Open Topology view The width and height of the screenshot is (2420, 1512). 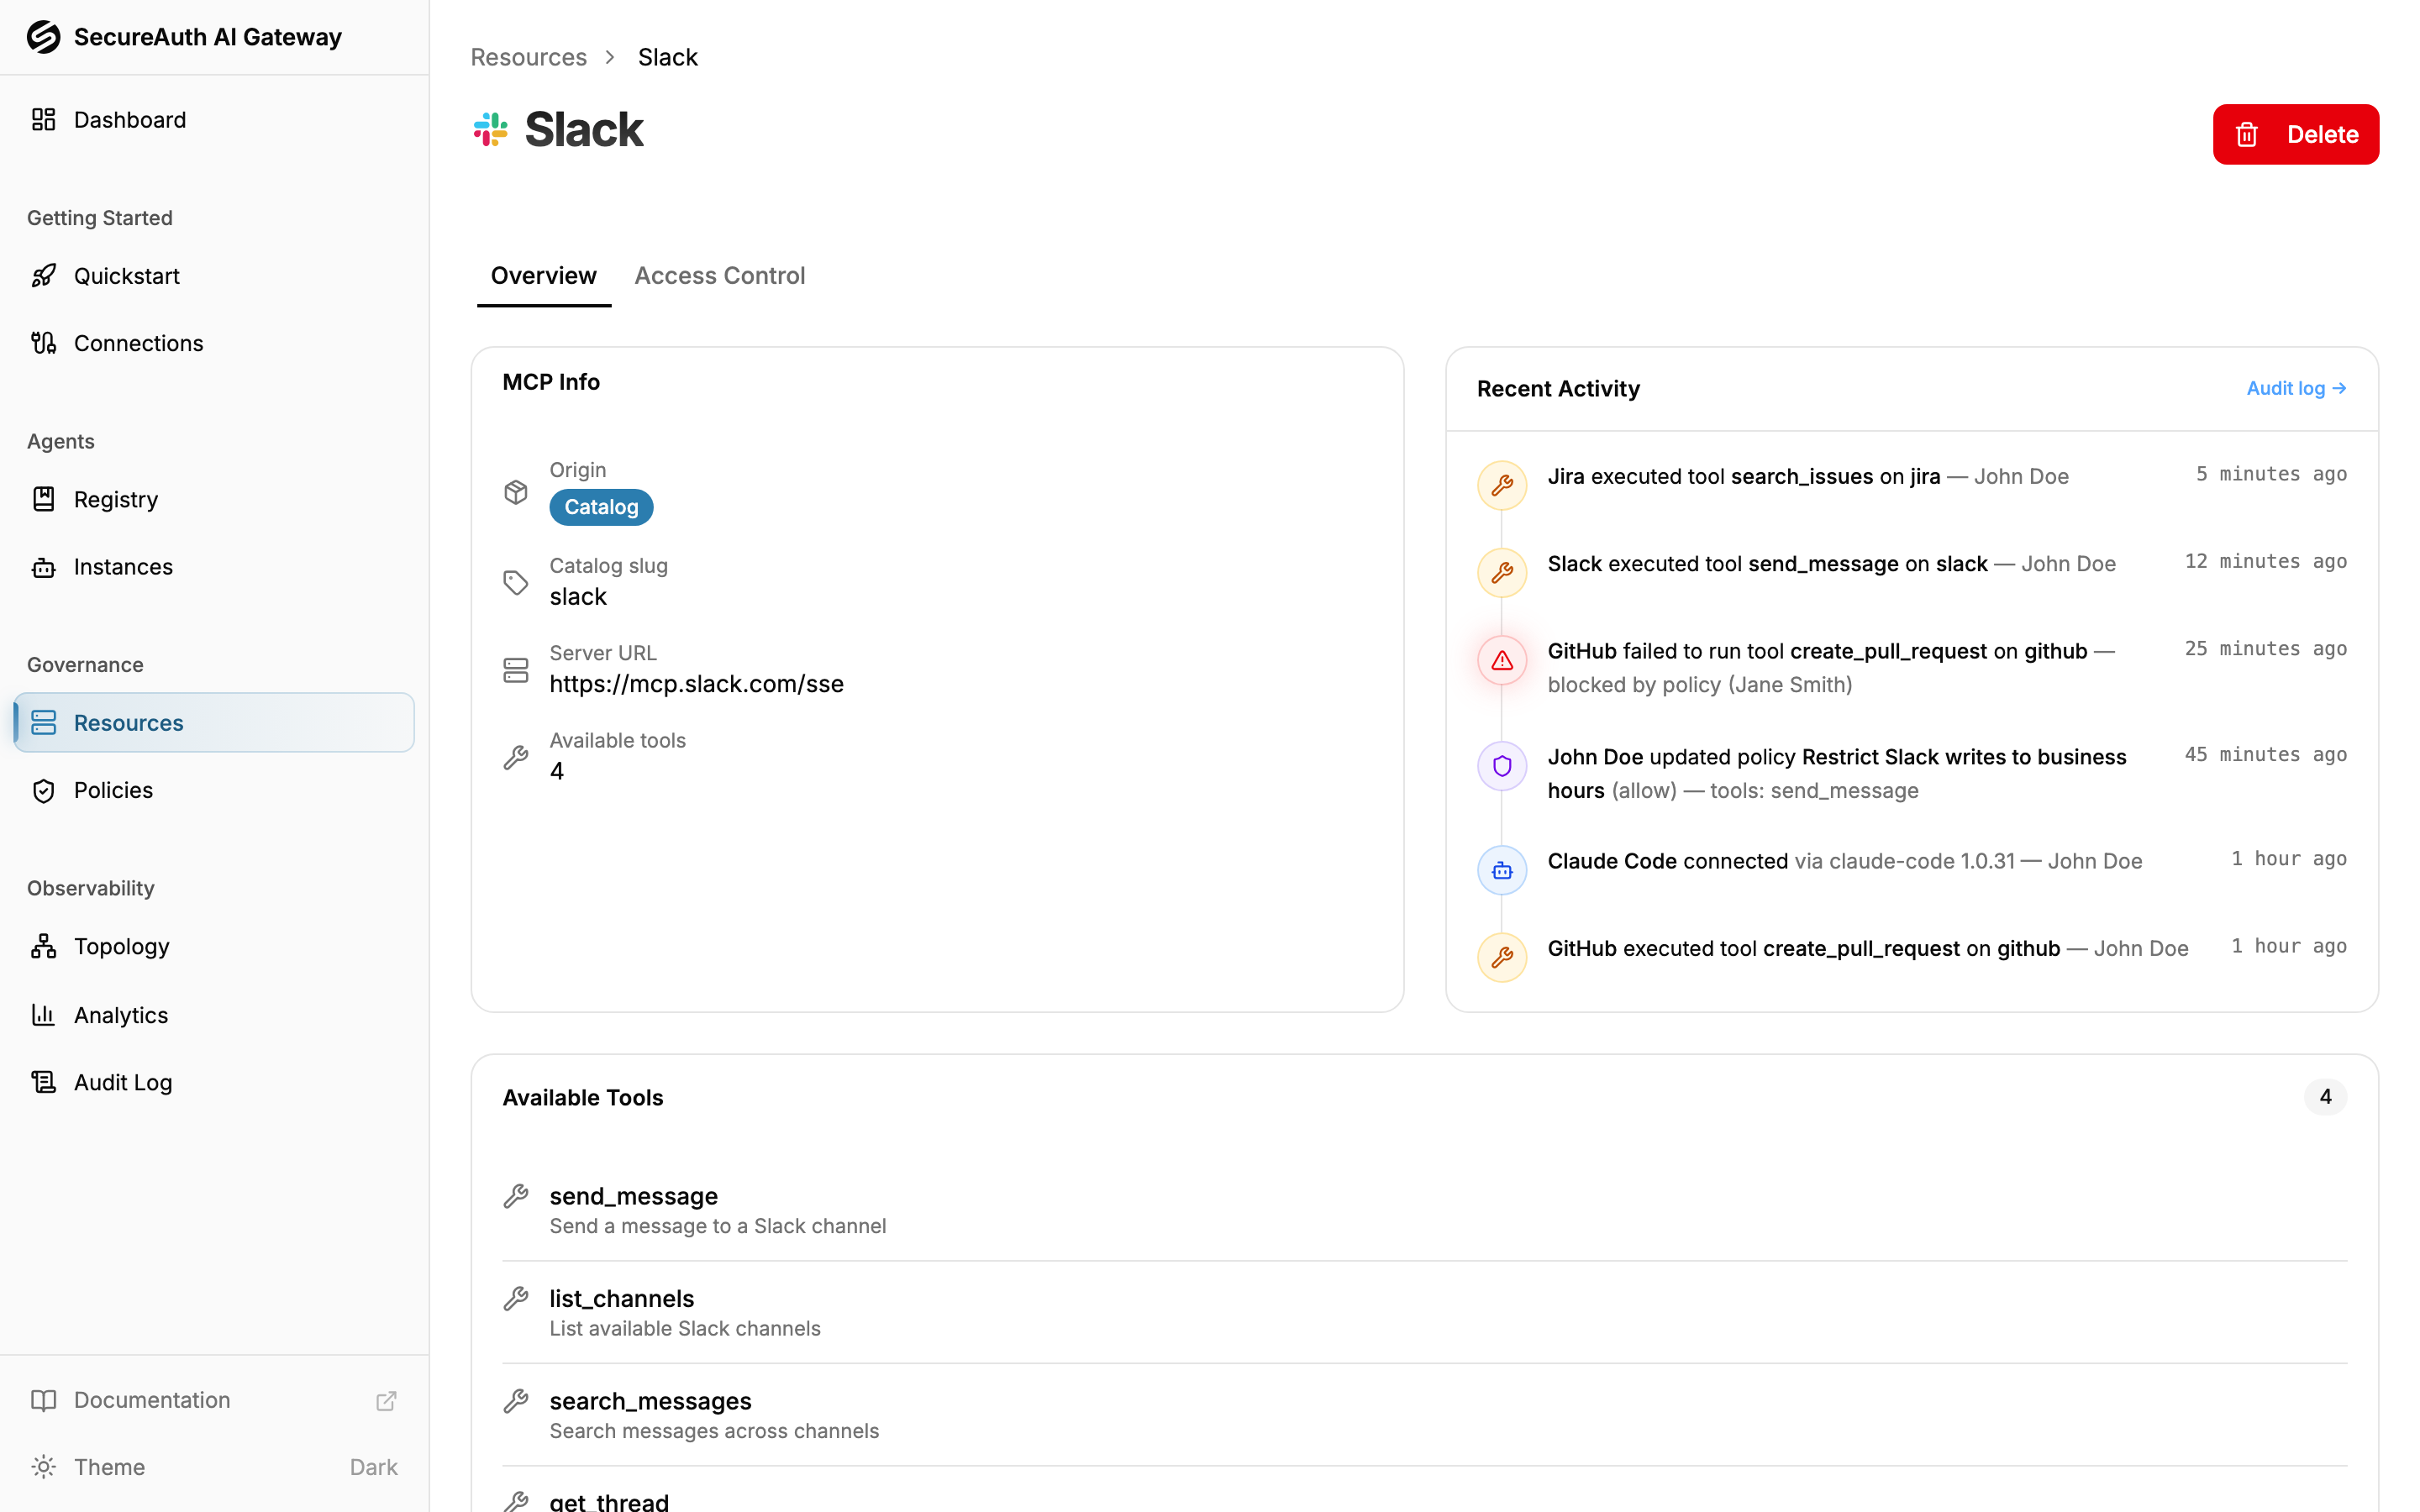214,946
